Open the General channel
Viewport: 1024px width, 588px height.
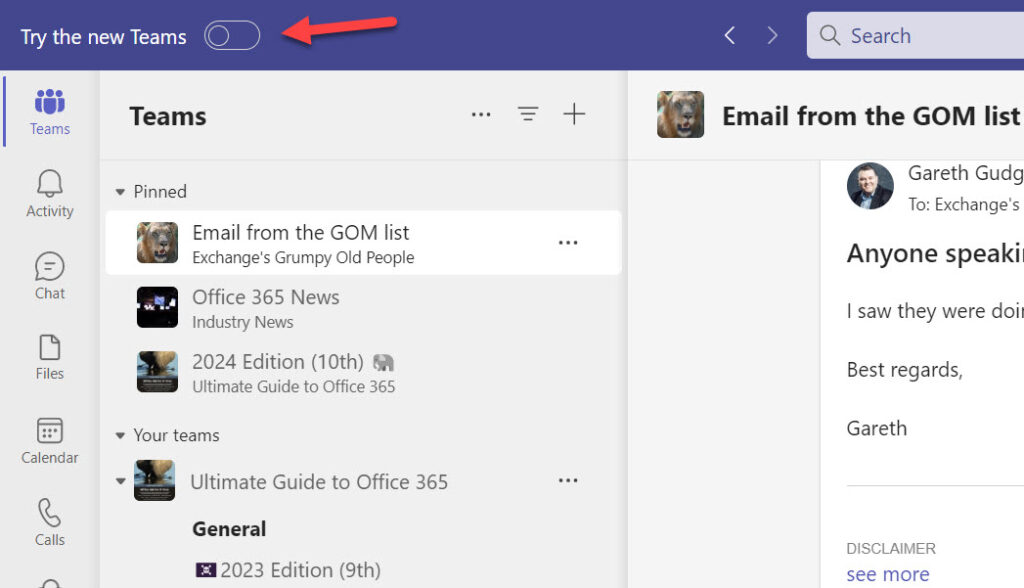[x=229, y=529]
